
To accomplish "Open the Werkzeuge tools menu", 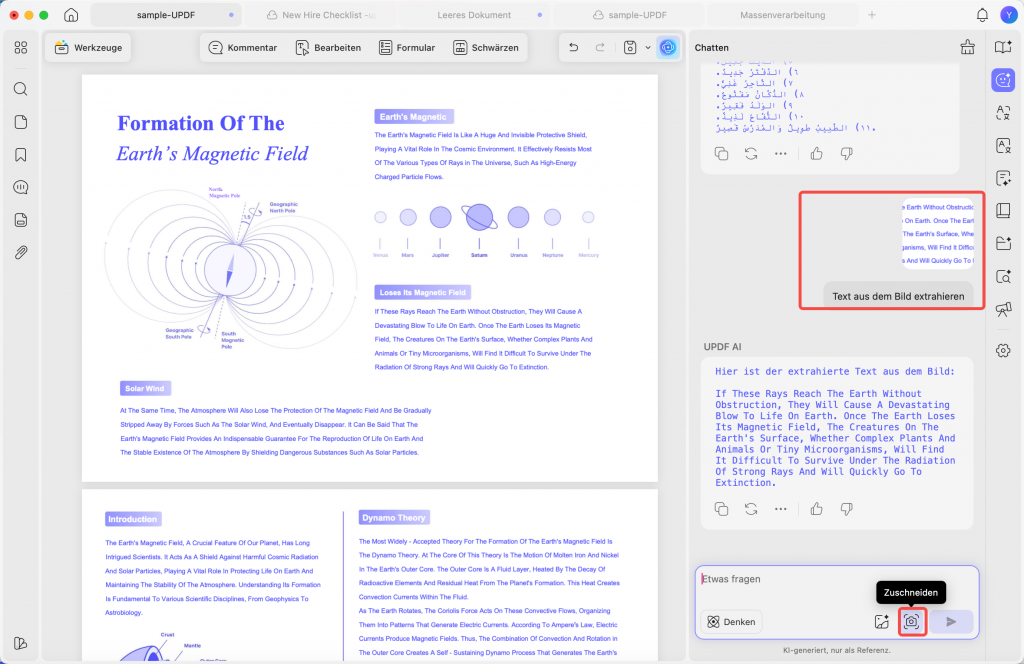I will pyautogui.click(x=88, y=47).
